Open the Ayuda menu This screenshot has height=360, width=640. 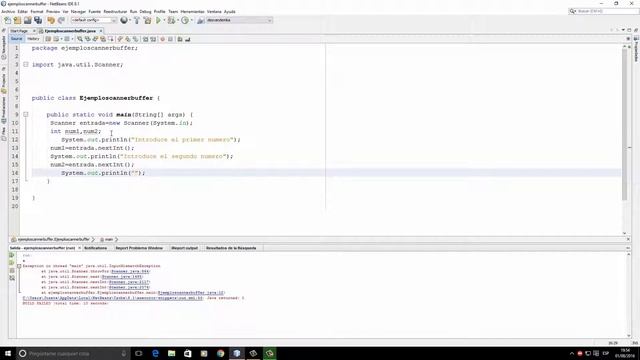tap(229, 11)
